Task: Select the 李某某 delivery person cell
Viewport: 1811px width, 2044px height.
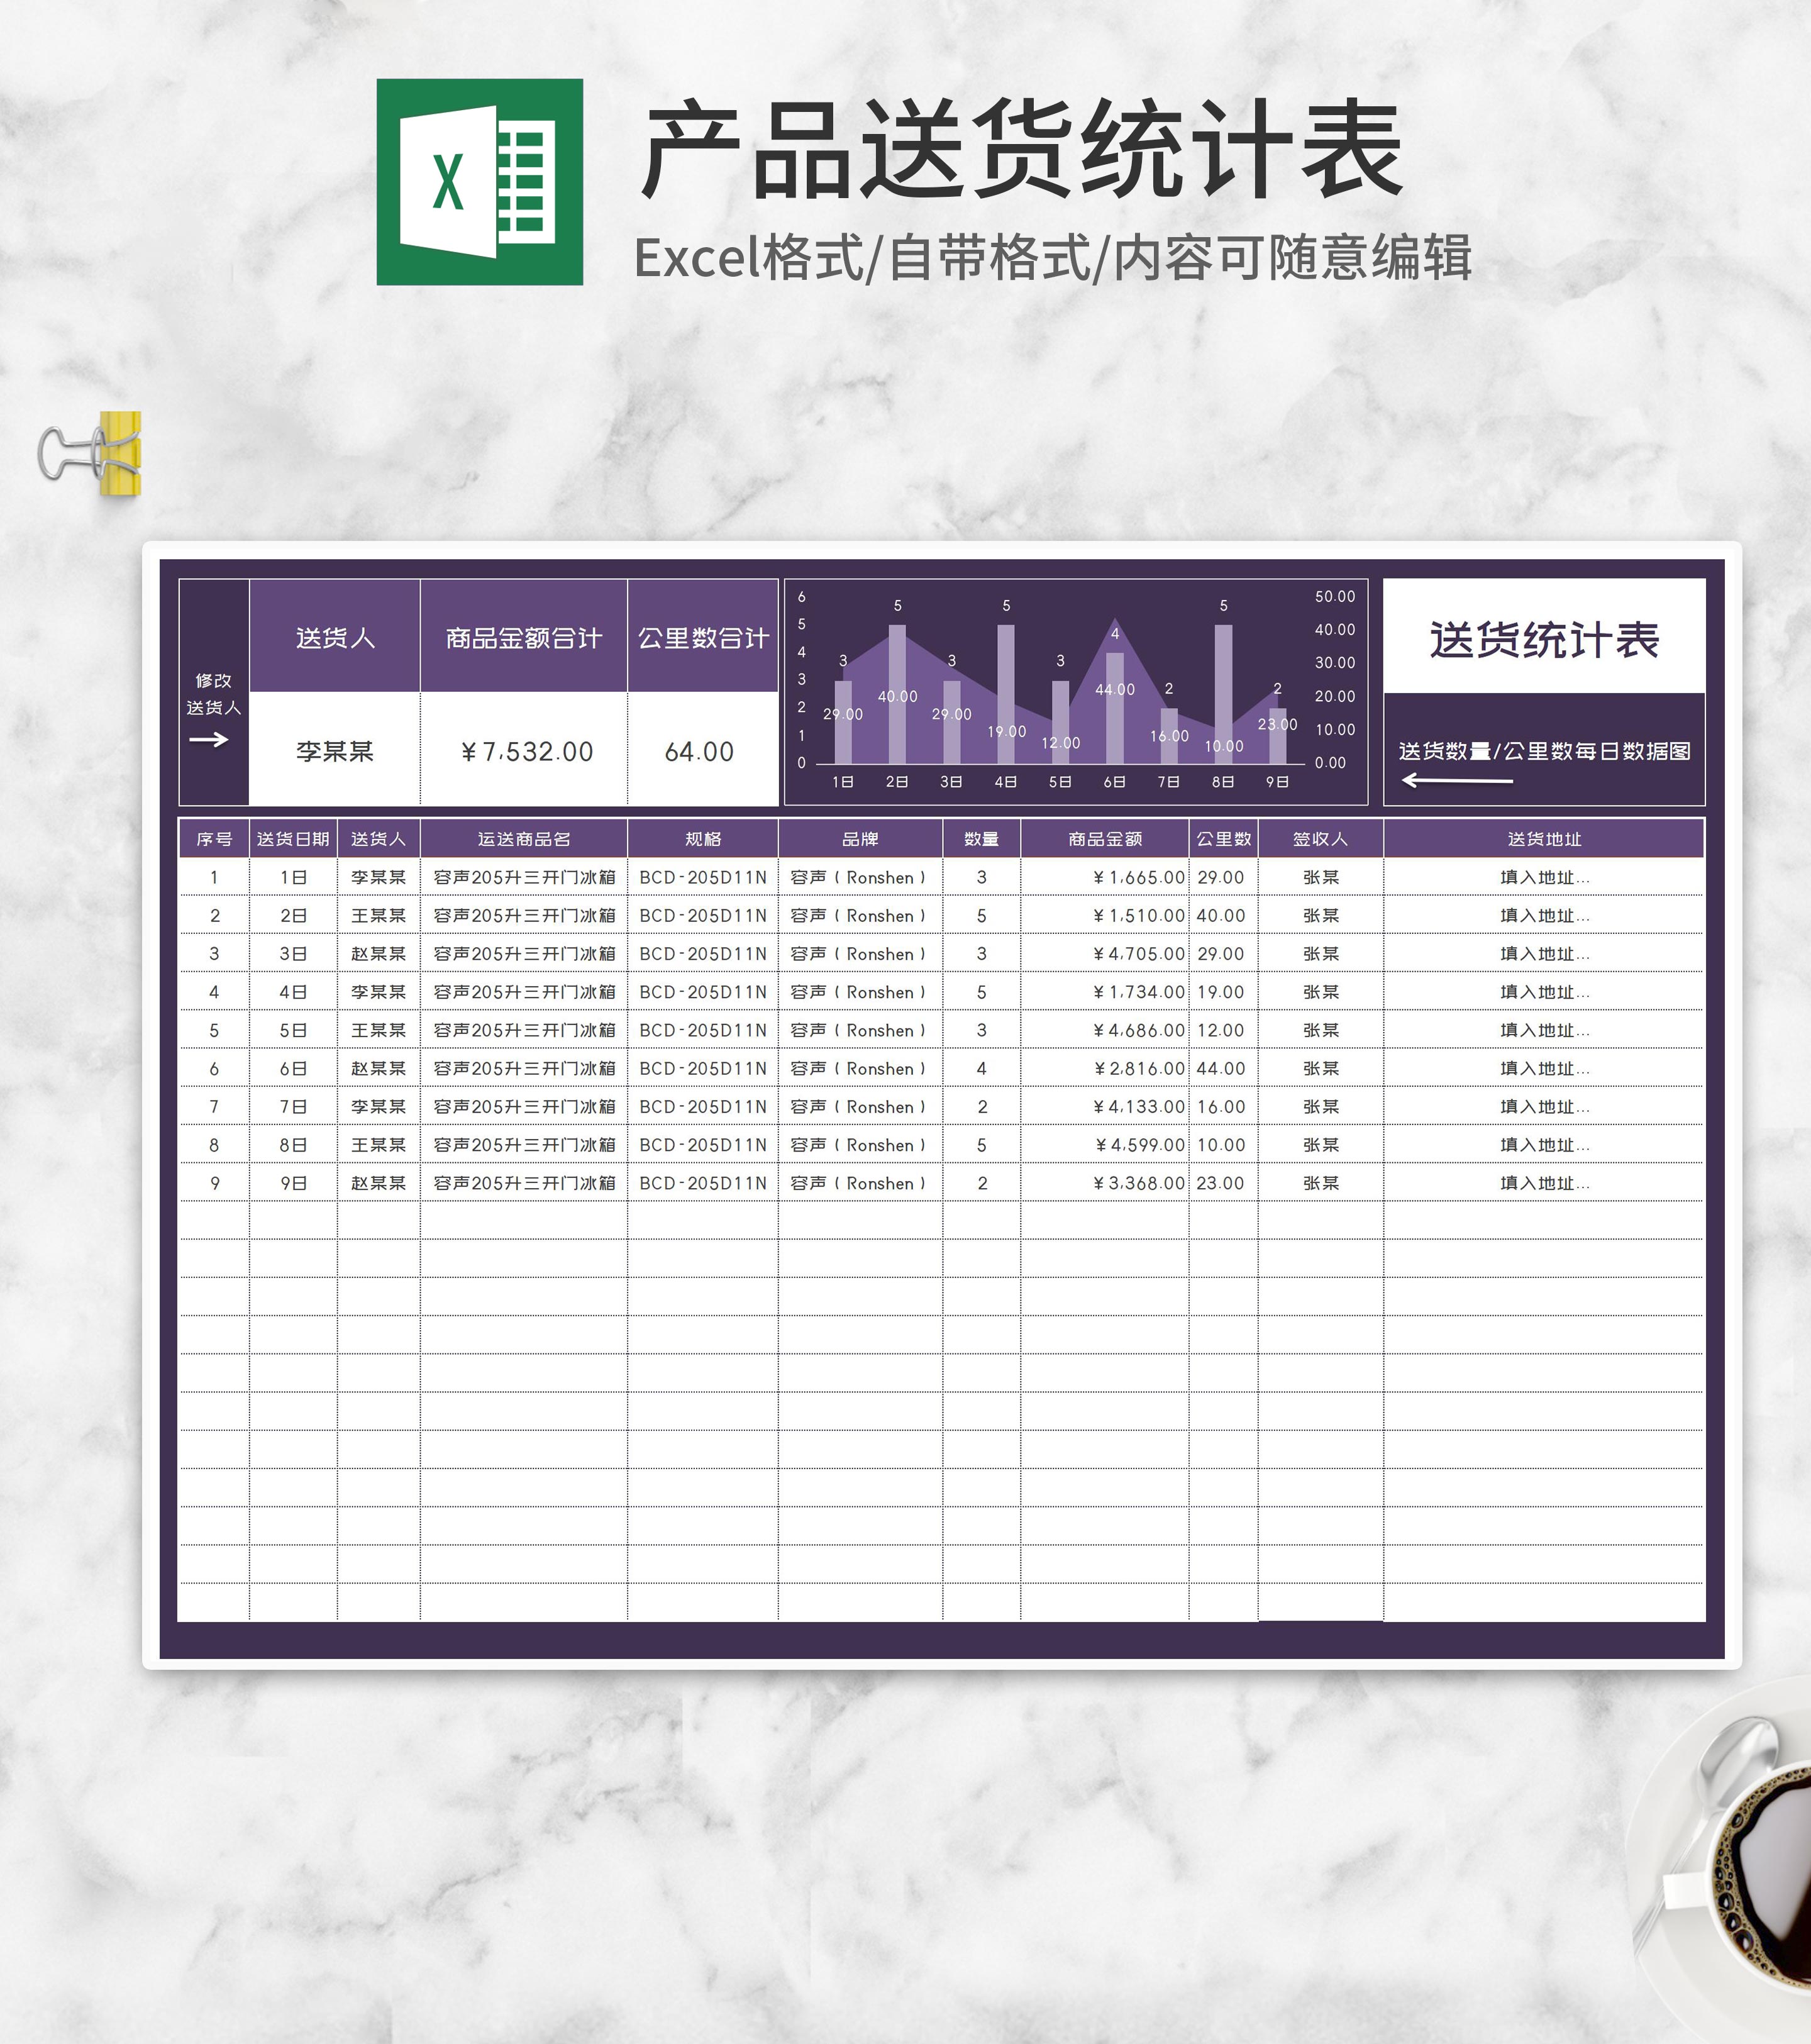Action: pos(334,751)
